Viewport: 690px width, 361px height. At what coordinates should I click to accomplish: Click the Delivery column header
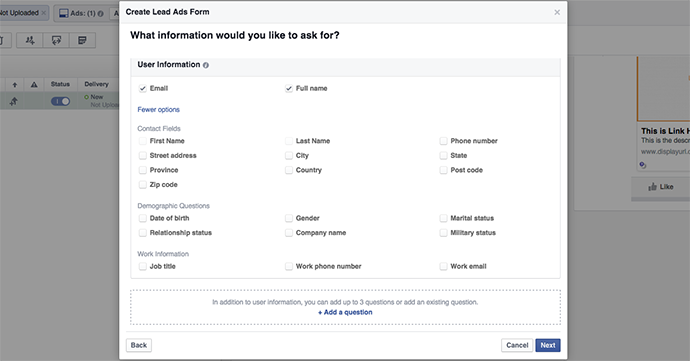tap(96, 84)
